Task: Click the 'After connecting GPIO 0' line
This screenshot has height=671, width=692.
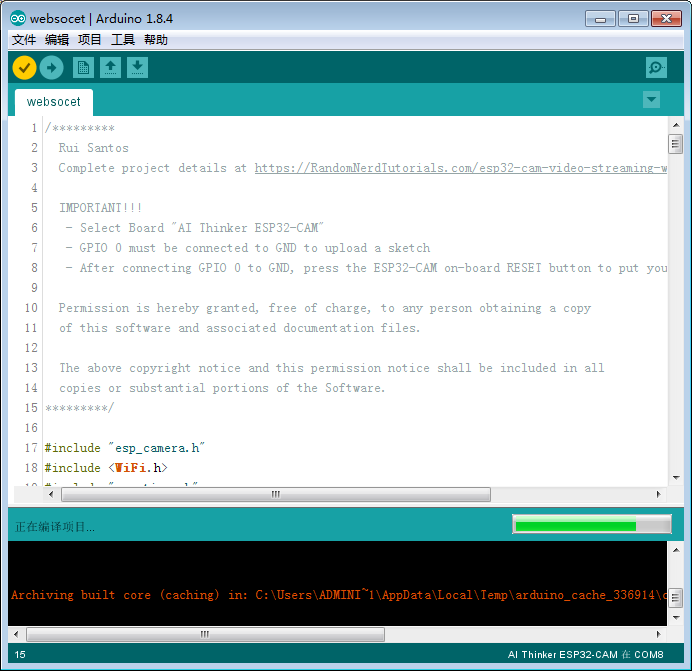Action: (x=366, y=268)
